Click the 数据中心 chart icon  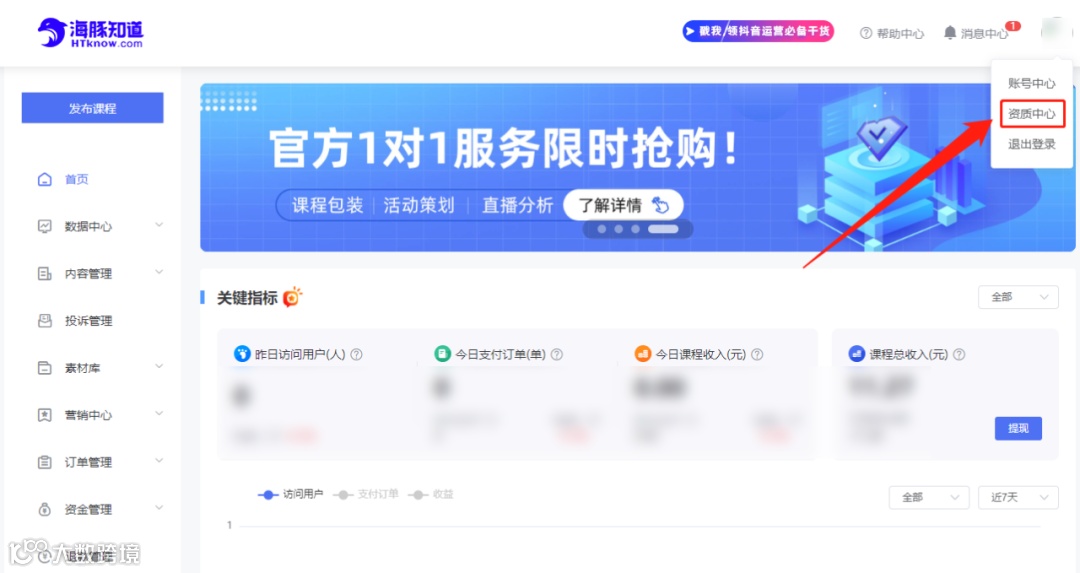pyautogui.click(x=45, y=226)
